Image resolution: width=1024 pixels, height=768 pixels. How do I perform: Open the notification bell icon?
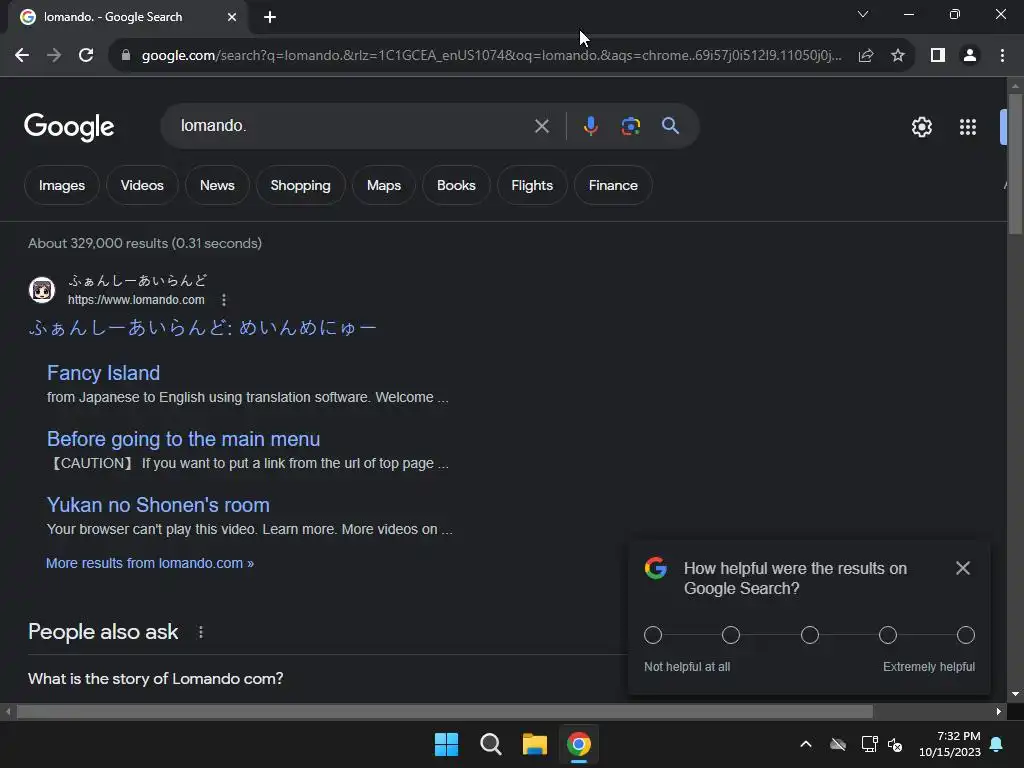(997, 744)
